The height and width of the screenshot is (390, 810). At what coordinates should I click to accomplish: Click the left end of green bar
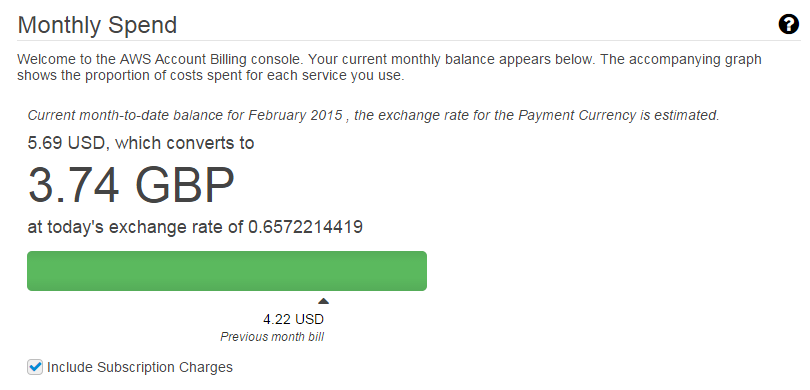click(x=32, y=271)
